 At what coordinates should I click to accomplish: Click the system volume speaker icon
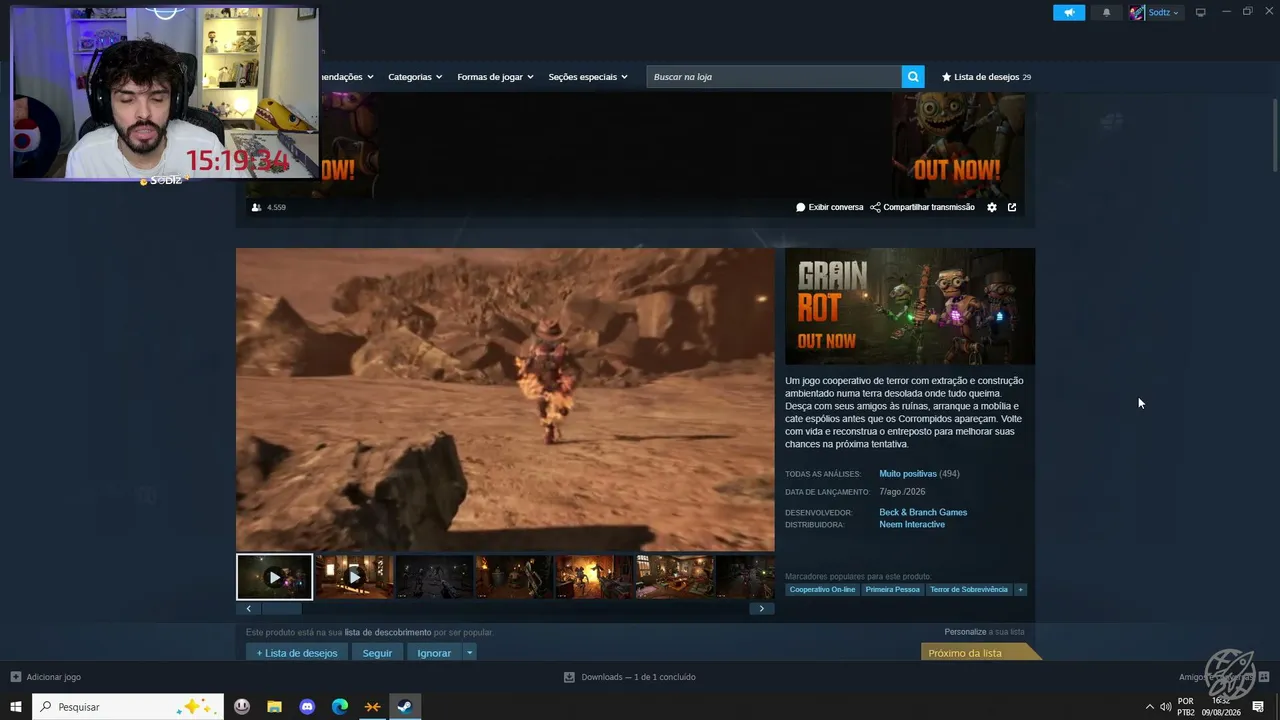pyautogui.click(x=1166, y=707)
